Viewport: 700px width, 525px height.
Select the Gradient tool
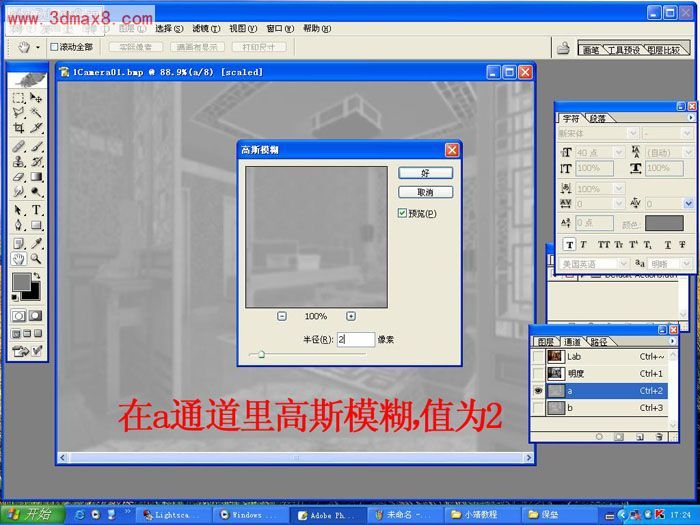pyautogui.click(x=36, y=177)
